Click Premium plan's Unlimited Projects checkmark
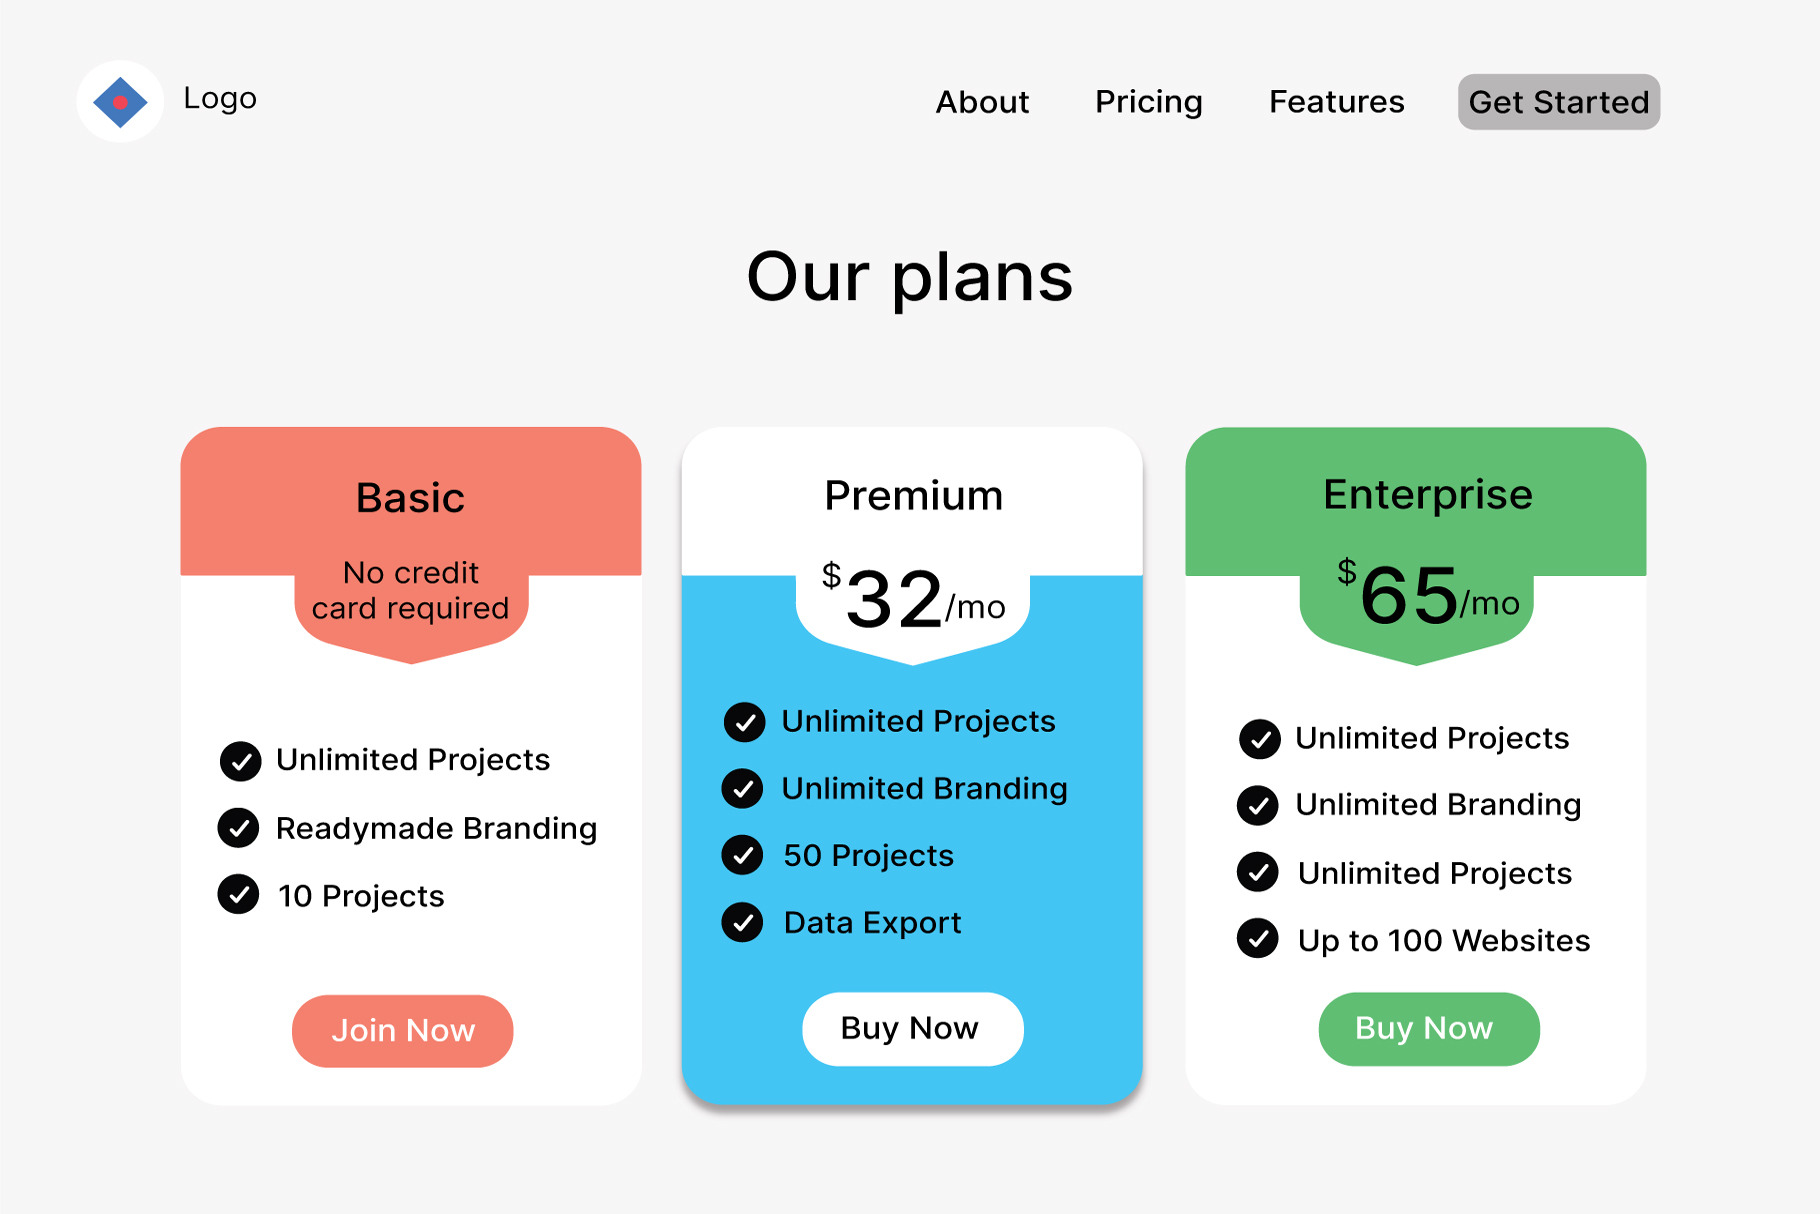 745,722
